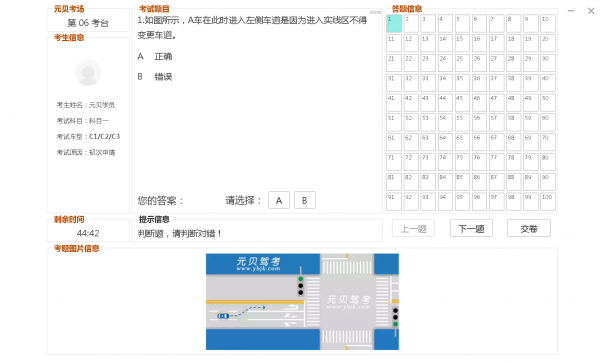Jump to question 30 in answer grid
This screenshot has height=363, width=600.
point(548,63)
